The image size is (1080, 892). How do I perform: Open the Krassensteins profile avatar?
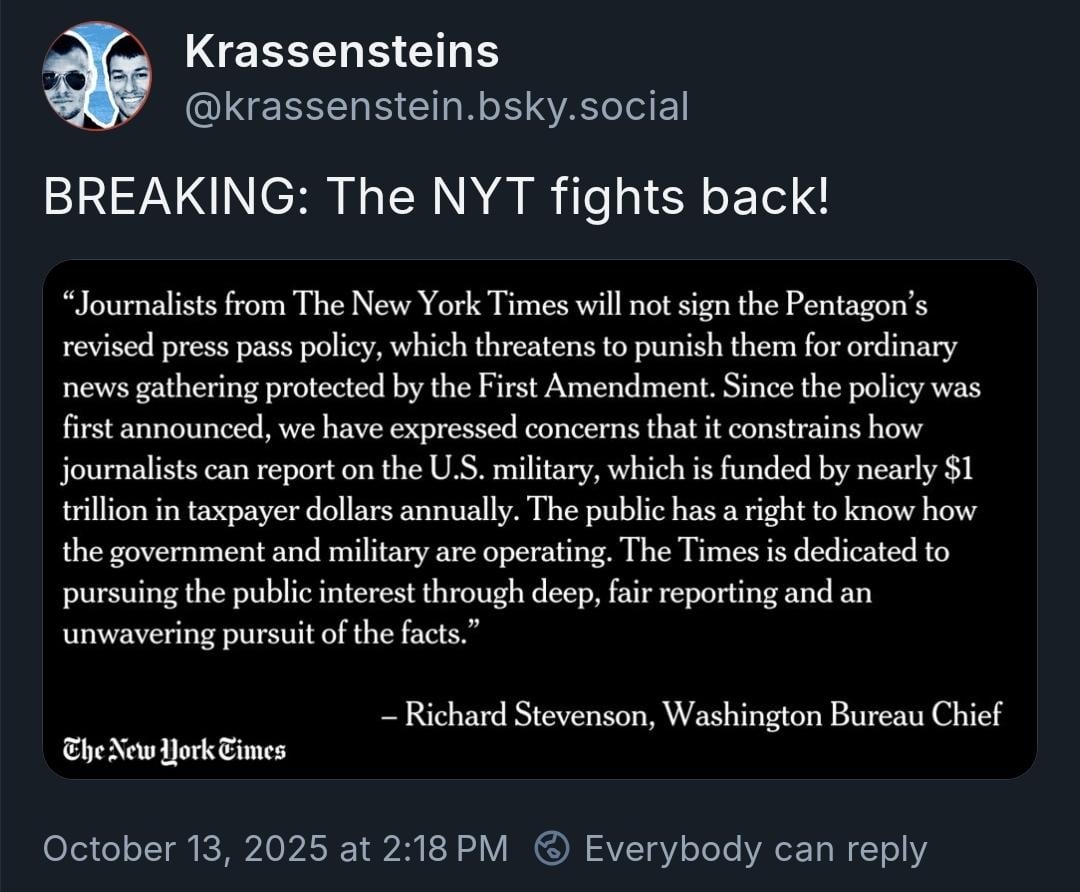96,76
